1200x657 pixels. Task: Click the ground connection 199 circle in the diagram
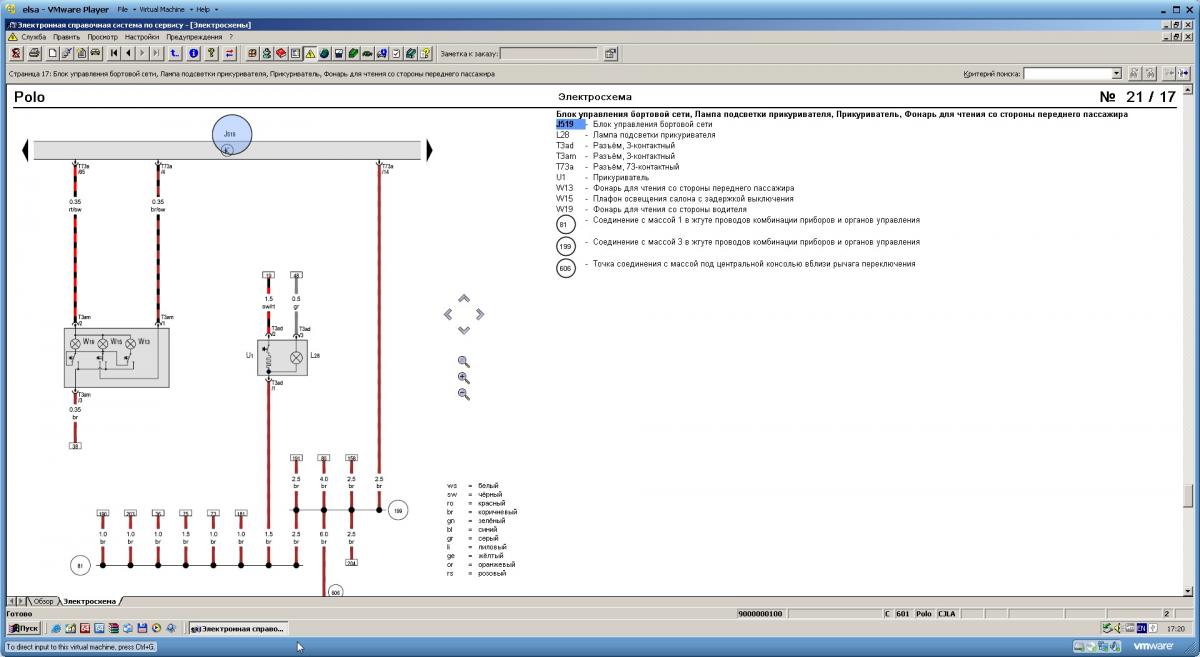tap(397, 510)
